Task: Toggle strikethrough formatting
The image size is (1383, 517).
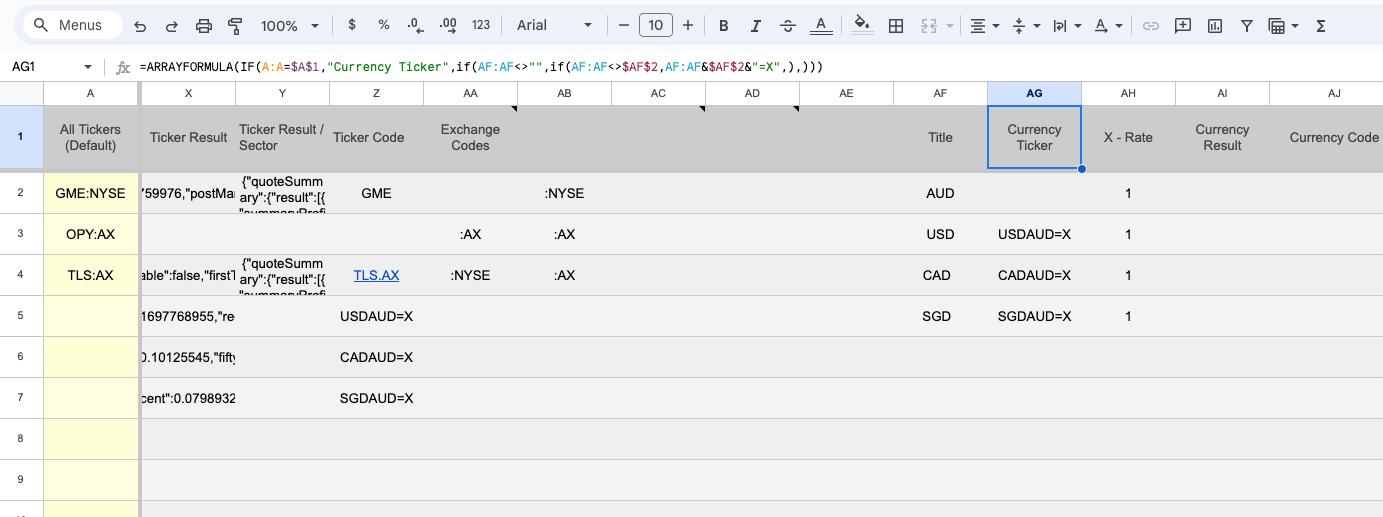Action: (x=788, y=26)
